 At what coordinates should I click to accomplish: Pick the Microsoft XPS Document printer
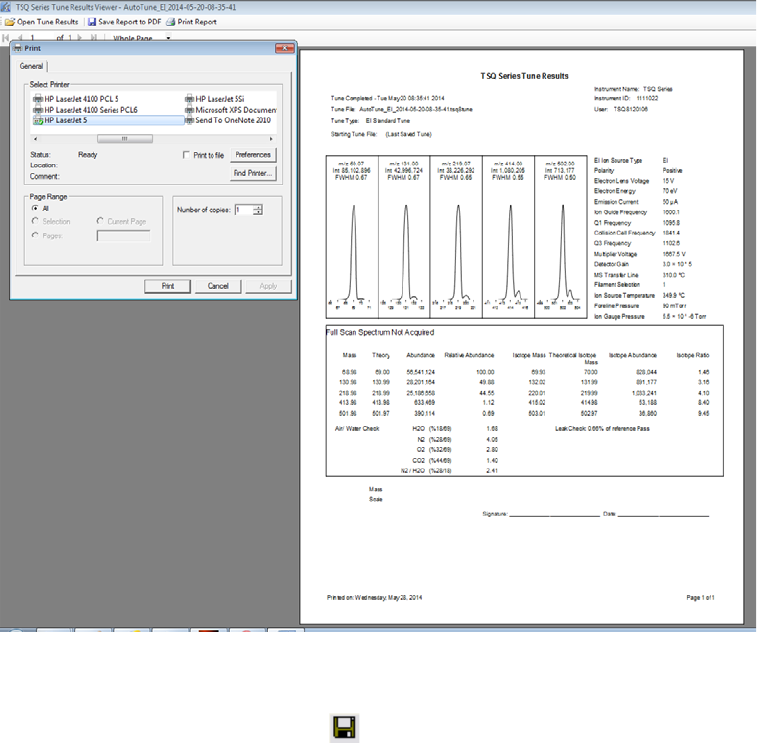click(234, 109)
